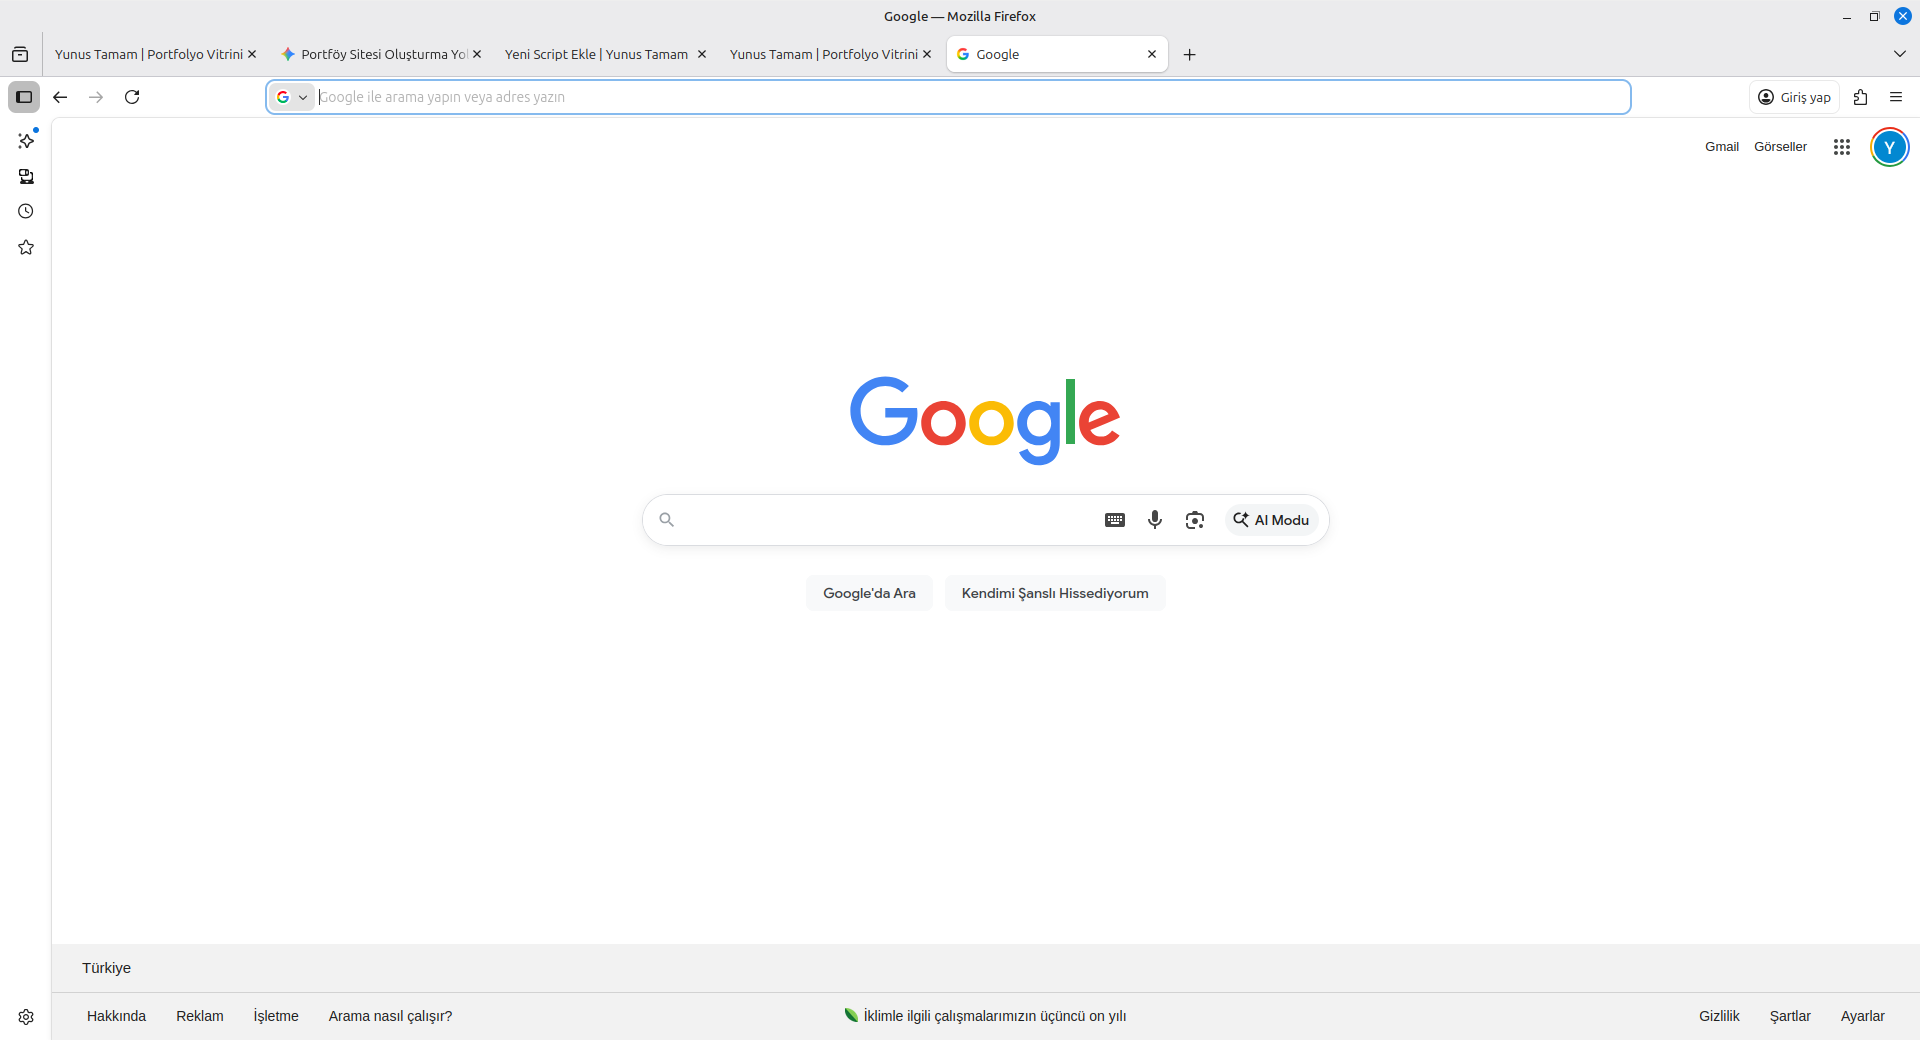Expand the search engine selector dropdown
This screenshot has width=1920, height=1040.
point(292,97)
